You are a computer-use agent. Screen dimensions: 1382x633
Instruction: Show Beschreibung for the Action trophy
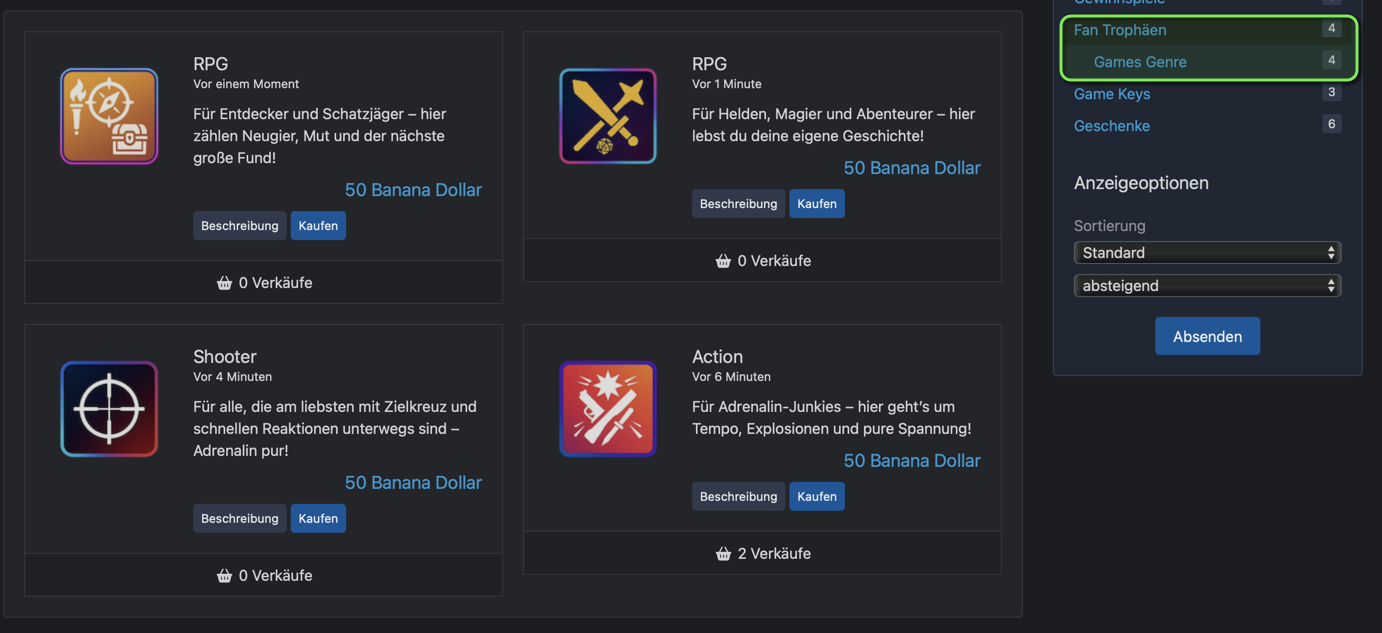point(738,497)
